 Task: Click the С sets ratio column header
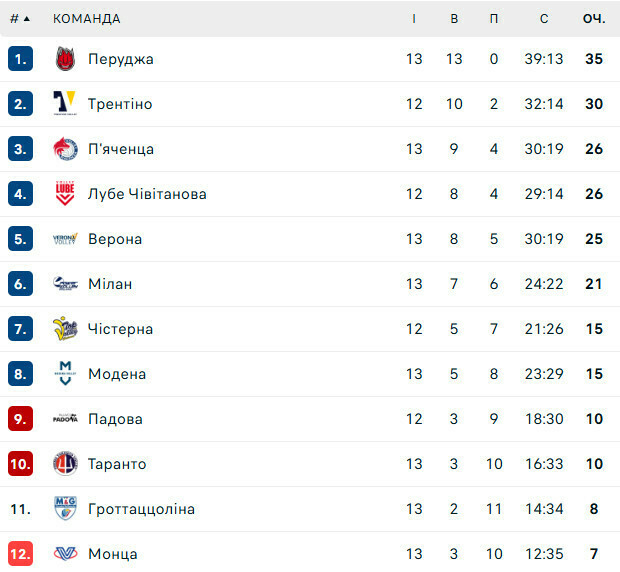544,18
